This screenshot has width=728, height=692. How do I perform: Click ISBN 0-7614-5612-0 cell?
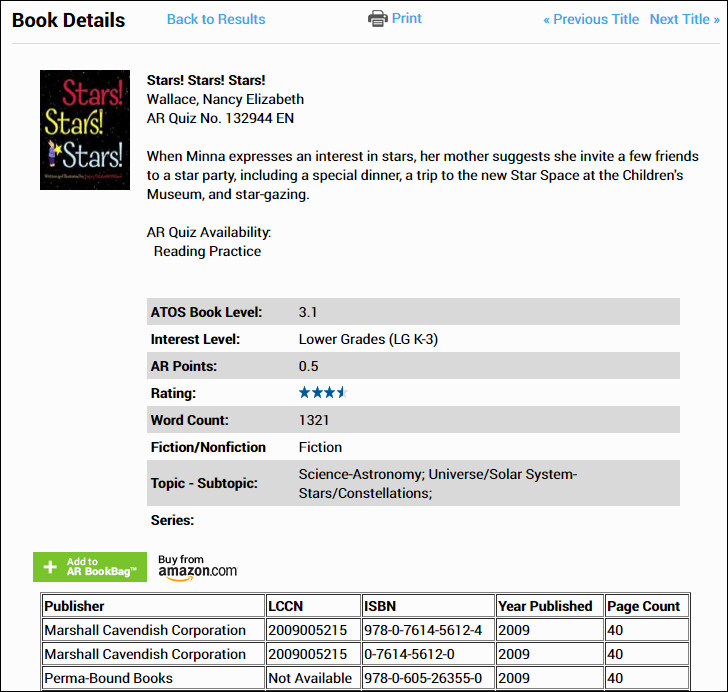429,654
